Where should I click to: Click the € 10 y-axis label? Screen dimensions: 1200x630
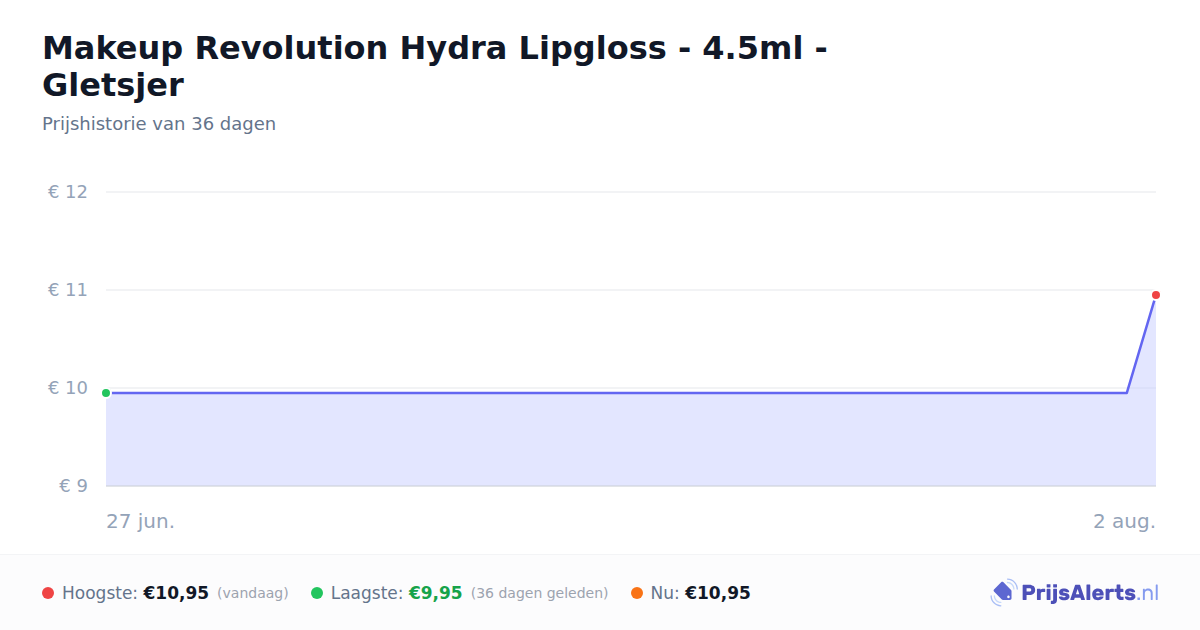[68, 388]
